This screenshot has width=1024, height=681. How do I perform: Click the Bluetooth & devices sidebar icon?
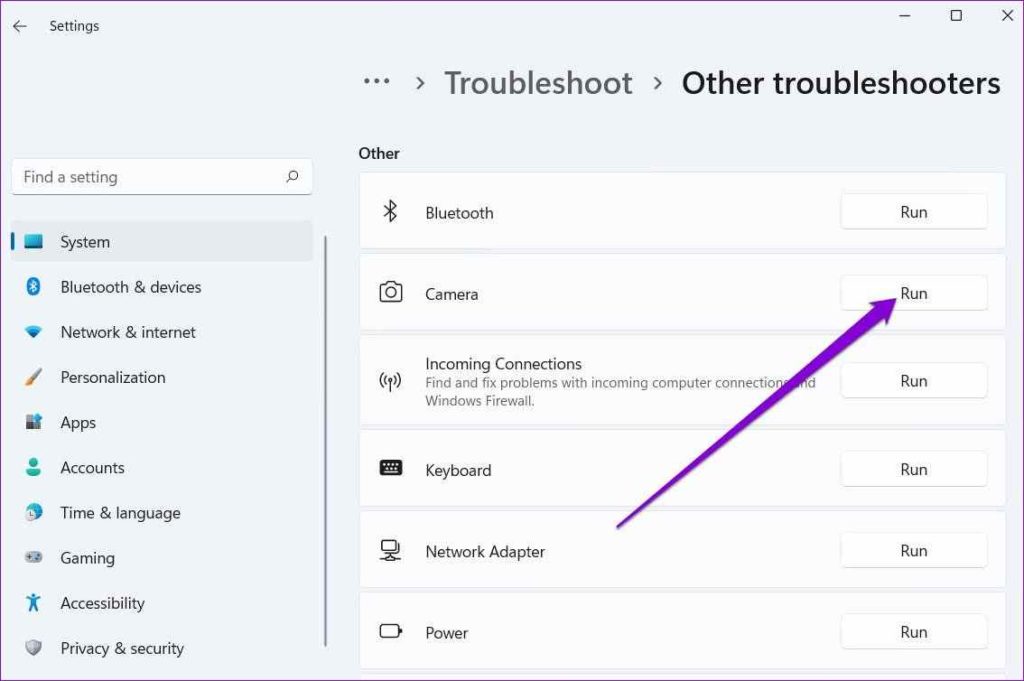click(x=33, y=287)
